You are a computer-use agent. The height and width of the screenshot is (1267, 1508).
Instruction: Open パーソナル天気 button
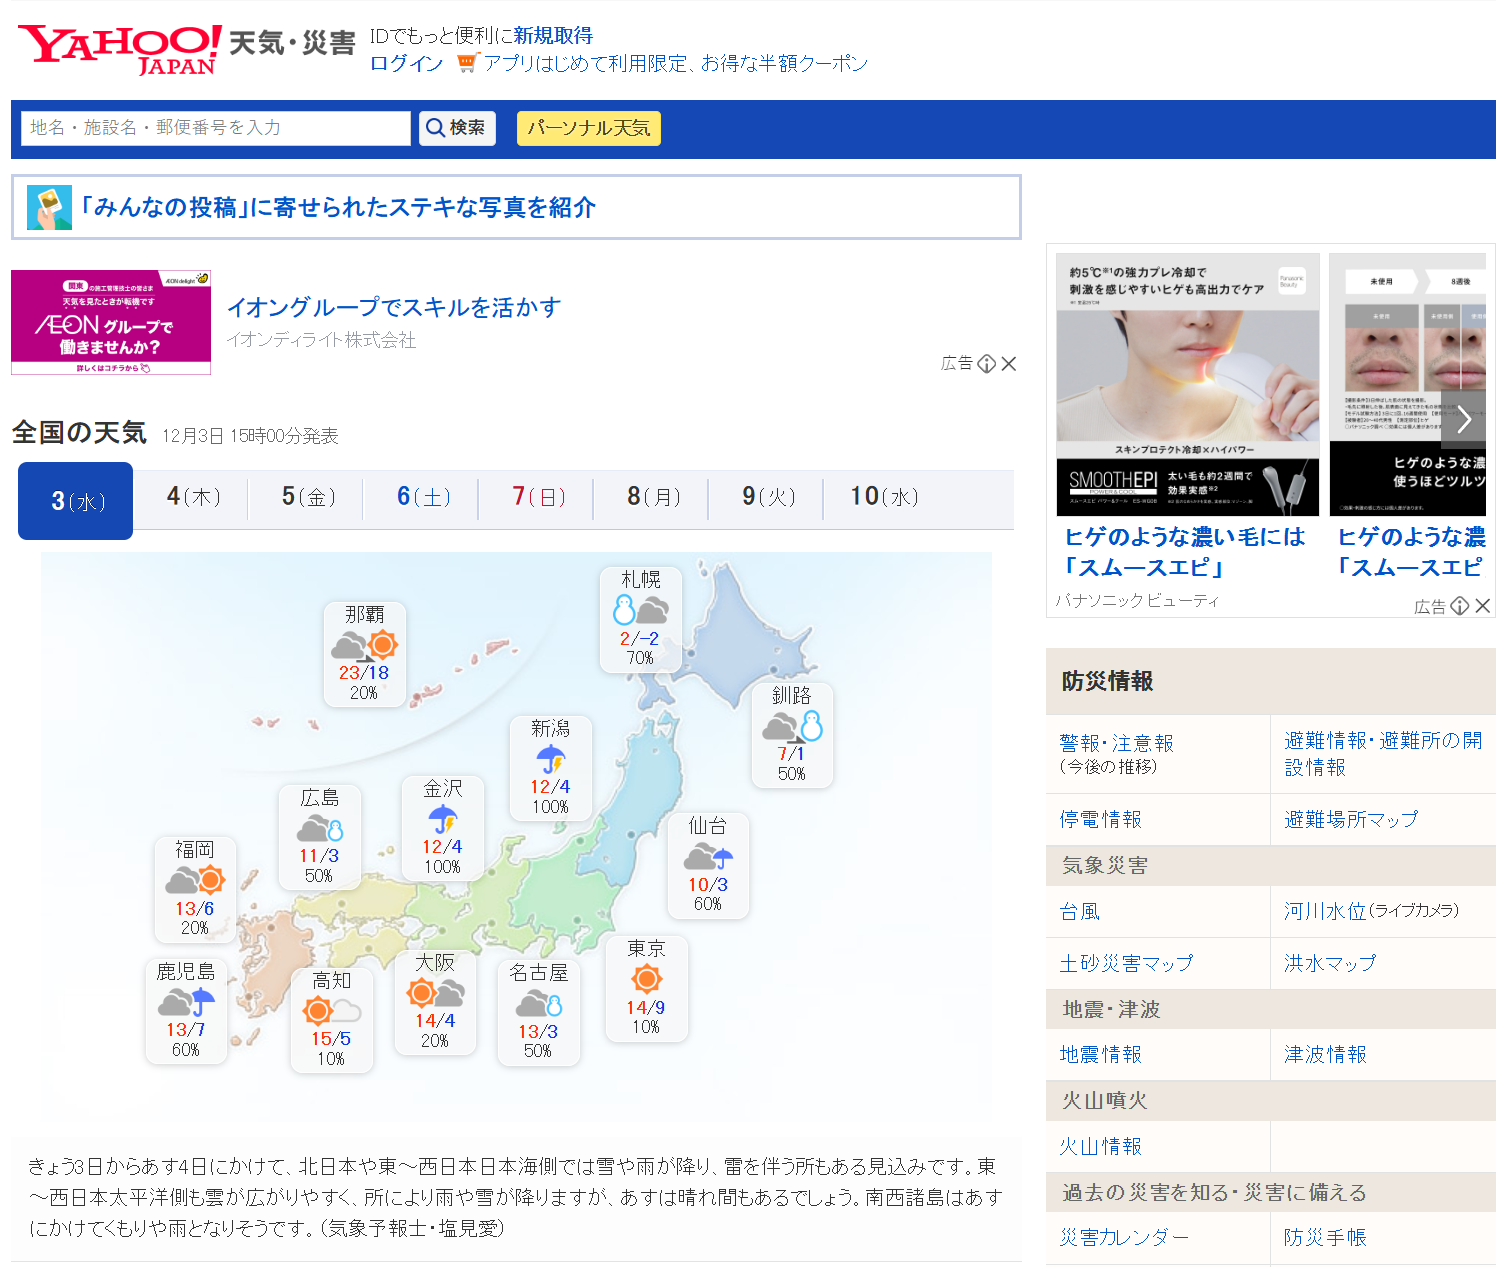(x=588, y=128)
